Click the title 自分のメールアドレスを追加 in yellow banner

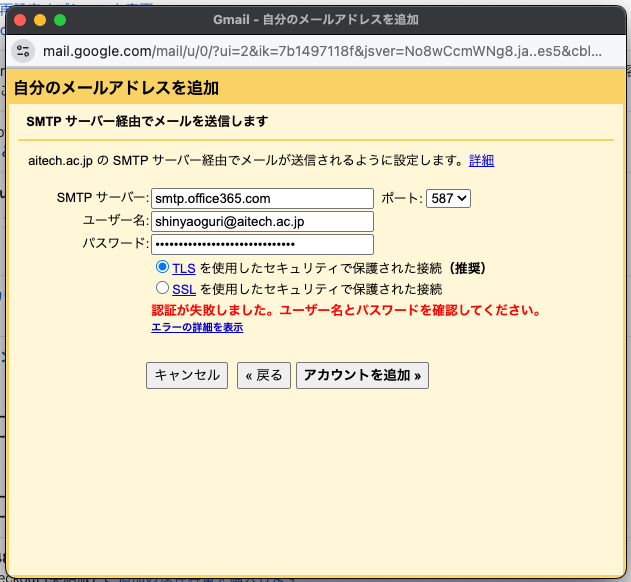116,88
